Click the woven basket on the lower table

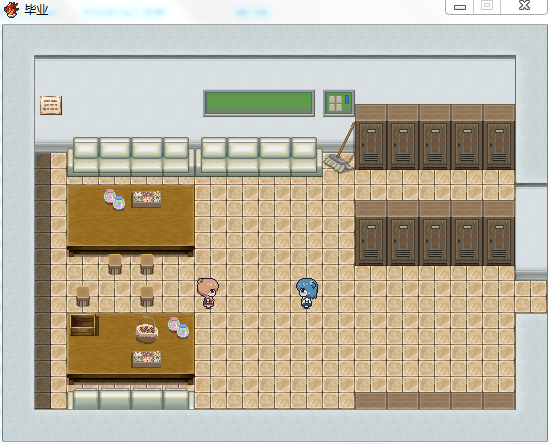point(147,330)
